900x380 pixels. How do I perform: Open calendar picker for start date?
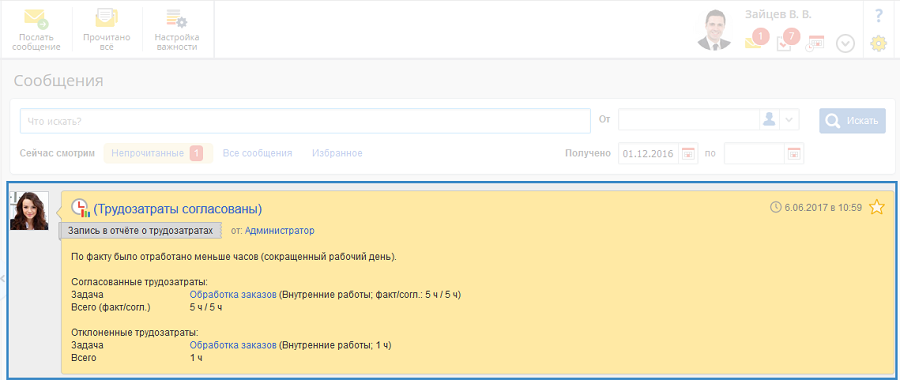point(688,153)
